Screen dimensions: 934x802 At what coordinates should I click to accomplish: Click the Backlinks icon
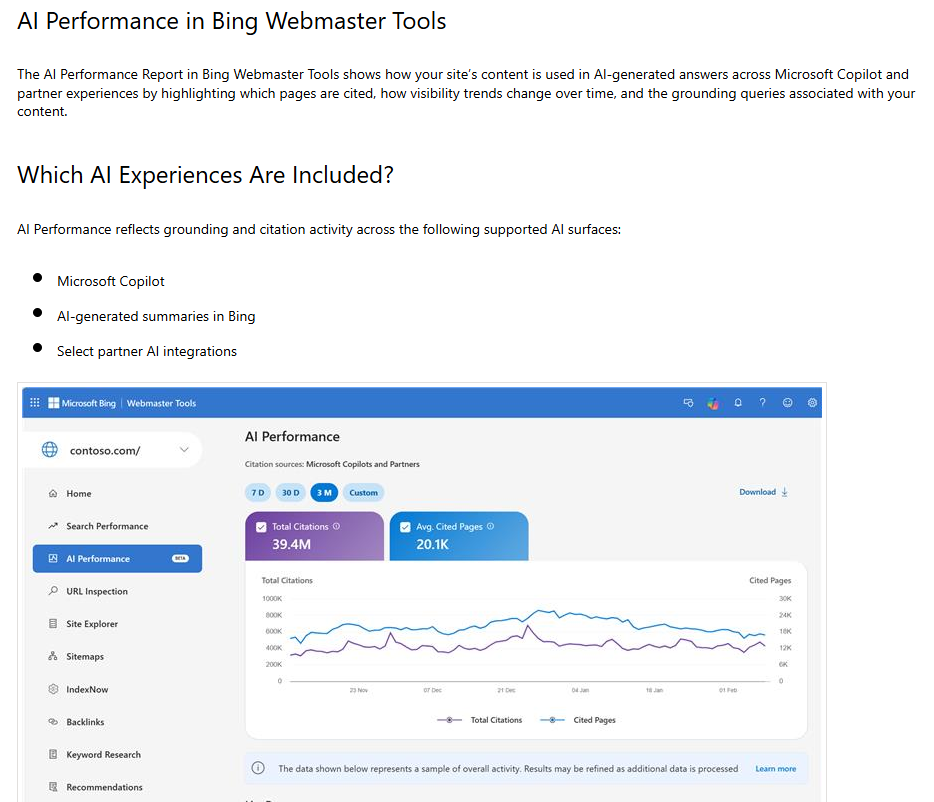[53, 722]
